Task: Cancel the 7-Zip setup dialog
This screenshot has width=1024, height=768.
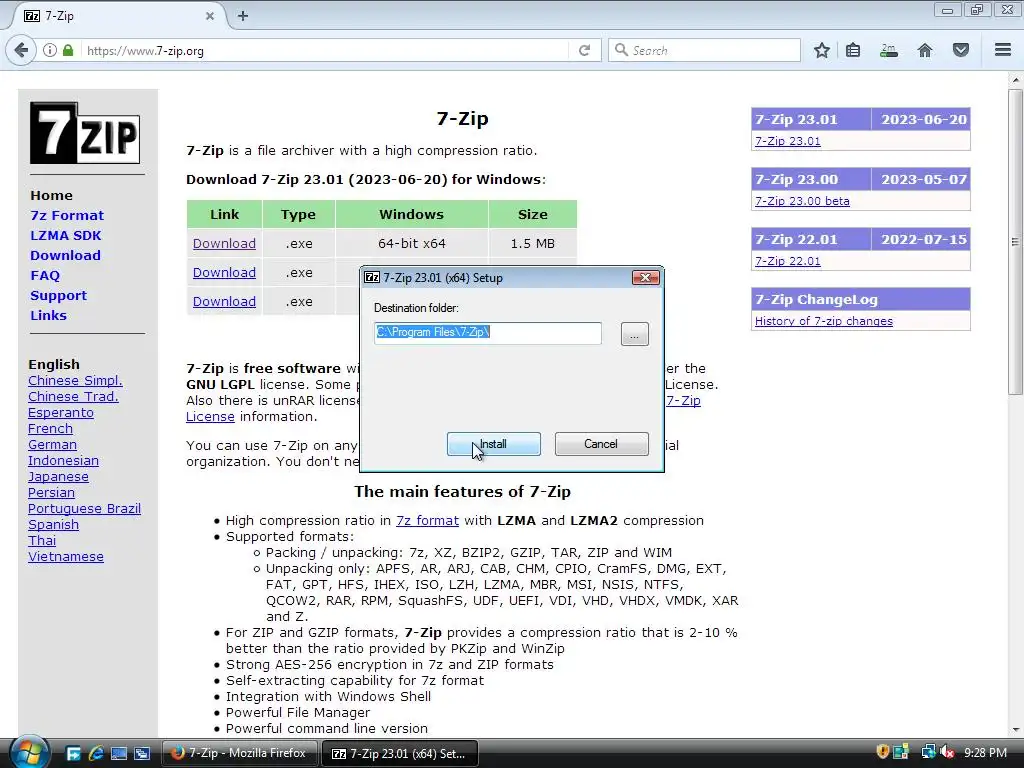Action: point(601,444)
